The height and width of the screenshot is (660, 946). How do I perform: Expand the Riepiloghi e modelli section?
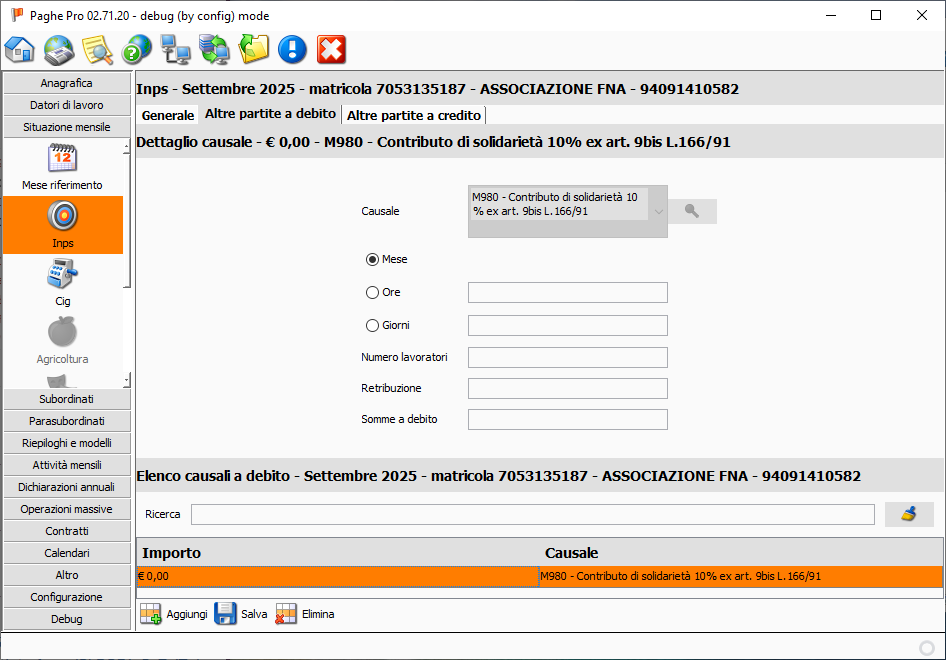67,443
